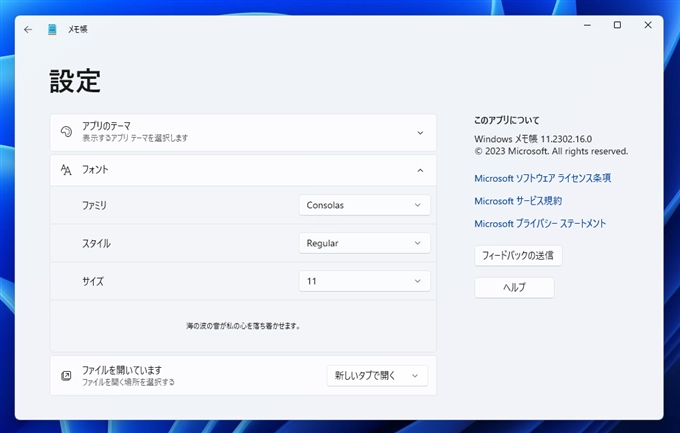680x433 pixels.
Task: Click the copyright 2023 Microsoft text
Action: [551, 151]
